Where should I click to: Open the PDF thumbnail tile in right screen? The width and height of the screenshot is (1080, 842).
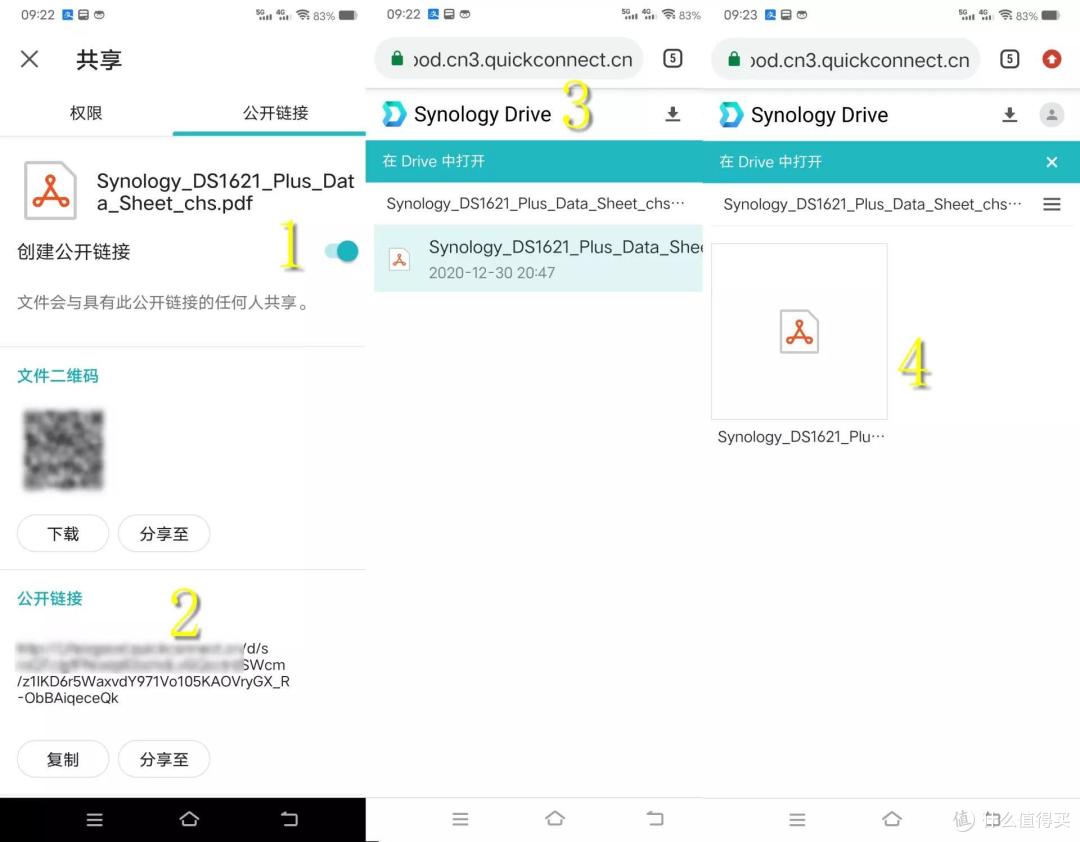799,331
